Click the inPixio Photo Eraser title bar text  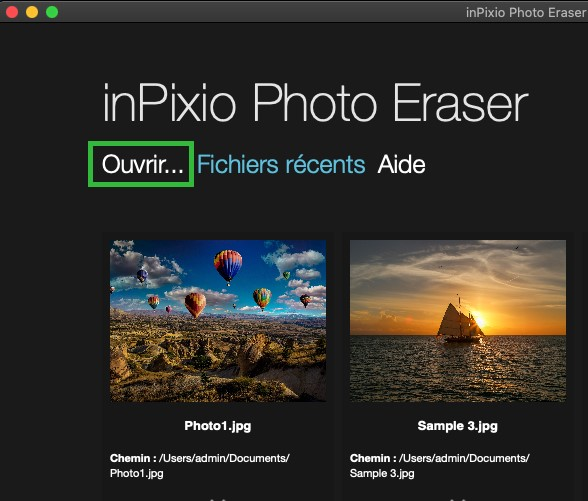526,13
